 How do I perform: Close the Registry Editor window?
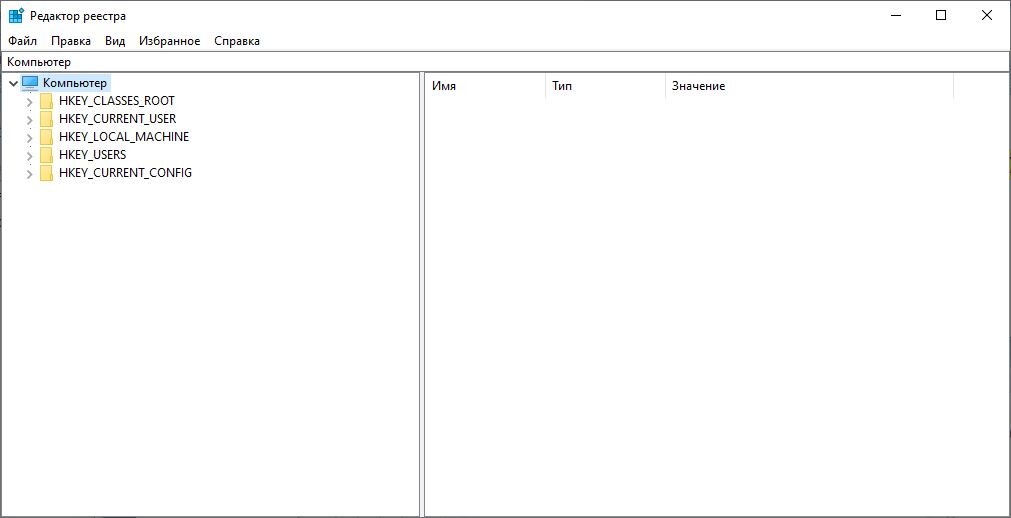986,15
